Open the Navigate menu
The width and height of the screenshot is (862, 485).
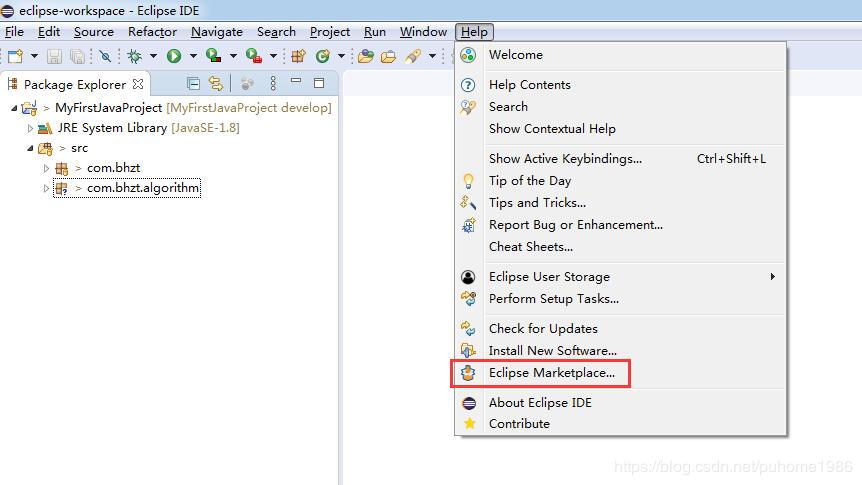click(217, 32)
